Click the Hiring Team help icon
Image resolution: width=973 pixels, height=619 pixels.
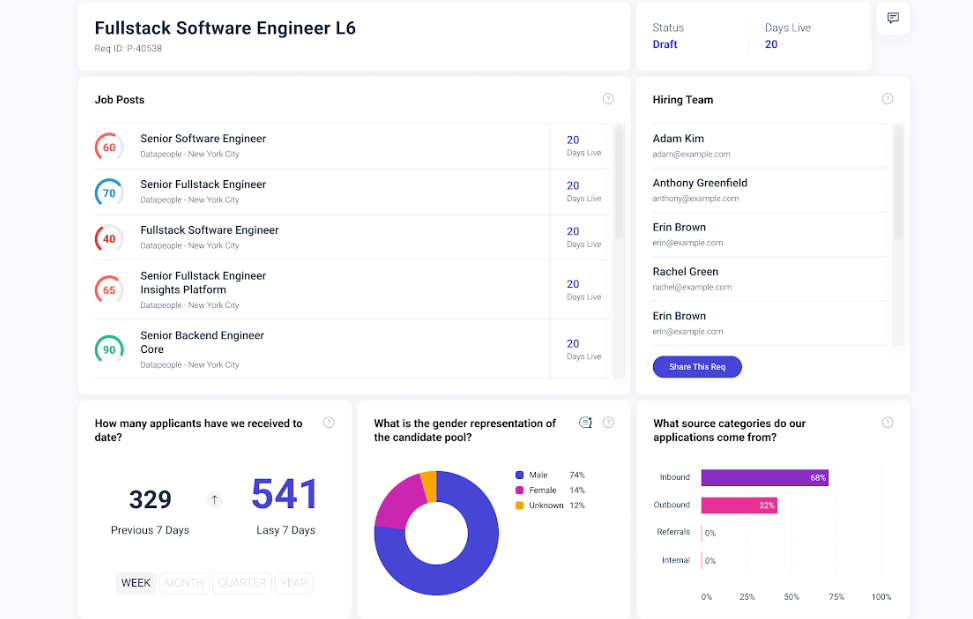coord(887,99)
